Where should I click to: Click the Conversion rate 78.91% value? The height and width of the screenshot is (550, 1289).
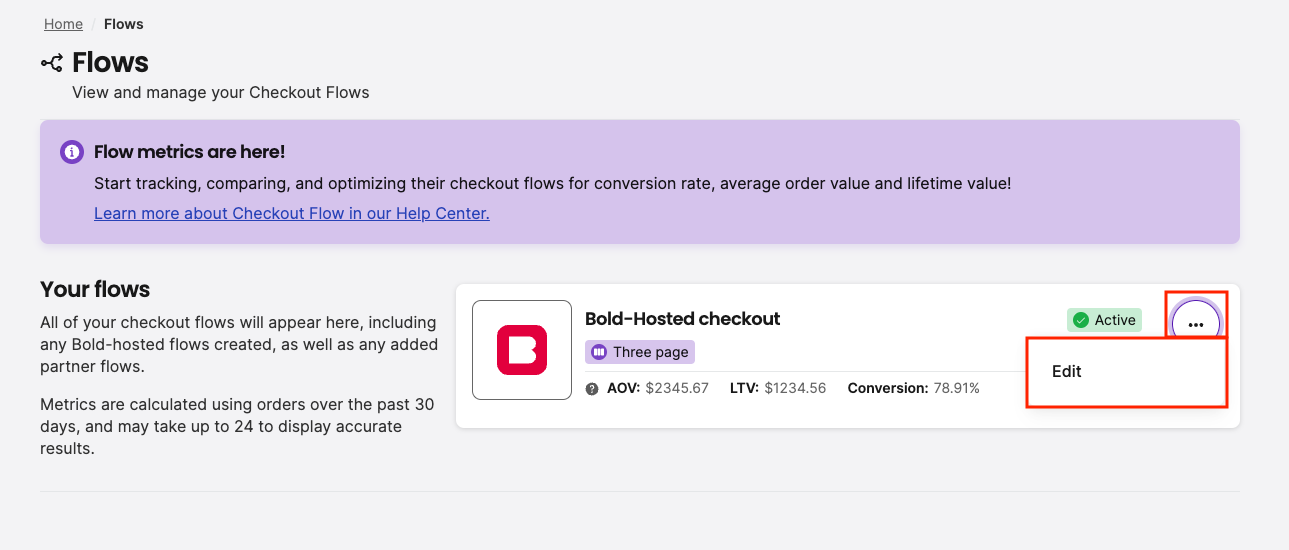click(x=956, y=388)
